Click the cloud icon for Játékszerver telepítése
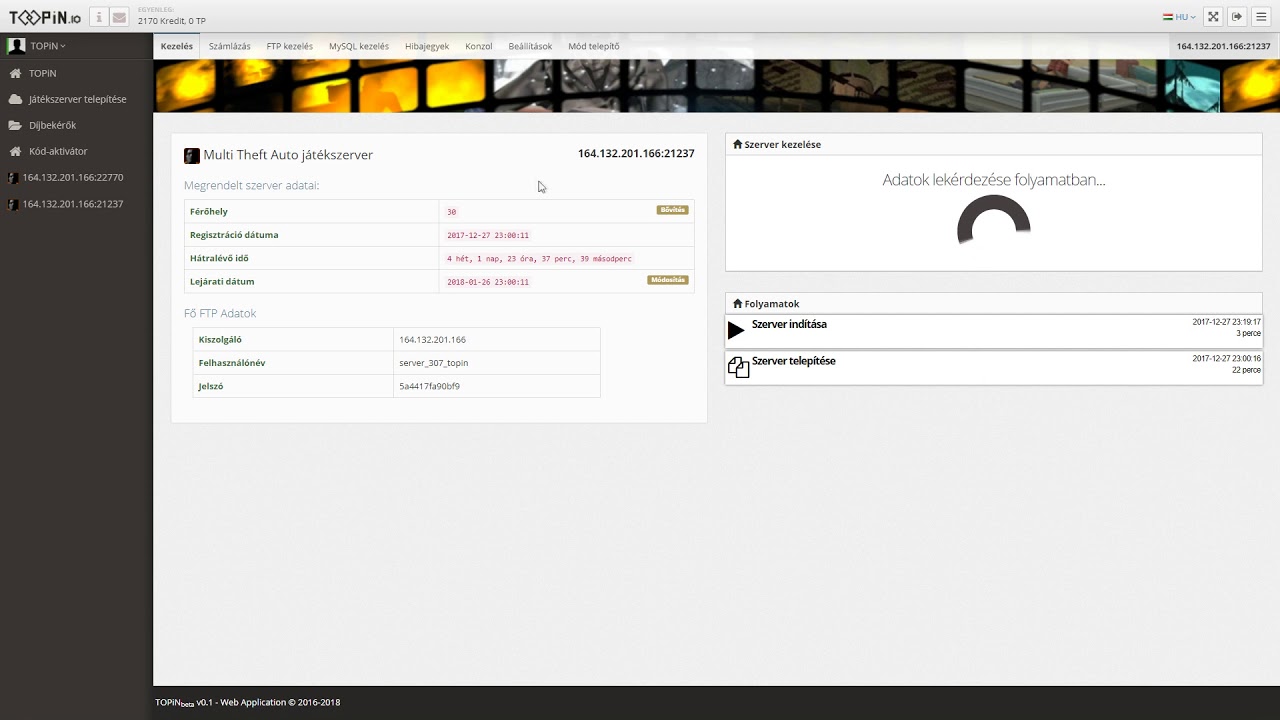The image size is (1280, 720). click(x=15, y=100)
